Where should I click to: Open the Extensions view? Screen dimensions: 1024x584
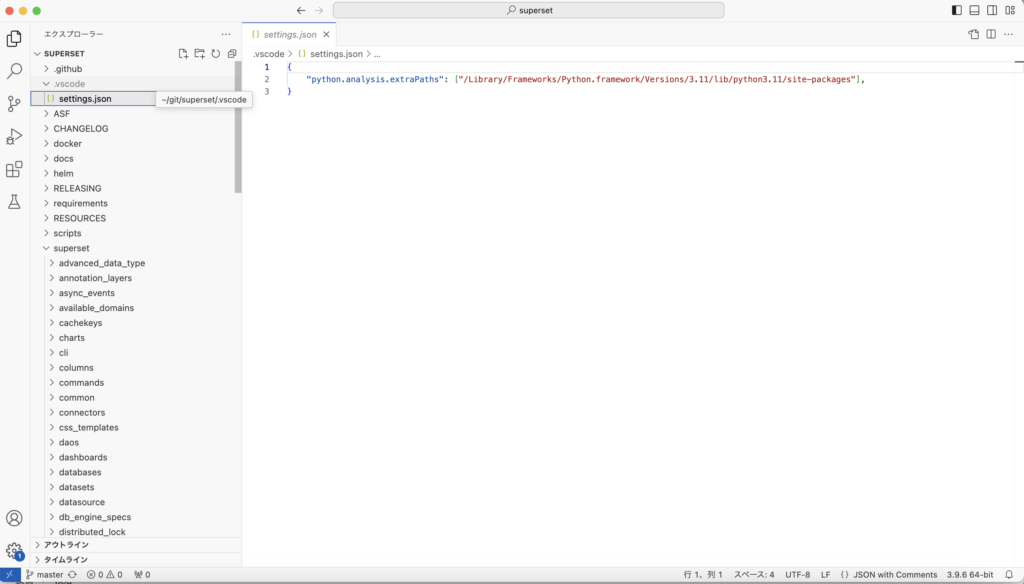tap(14, 169)
